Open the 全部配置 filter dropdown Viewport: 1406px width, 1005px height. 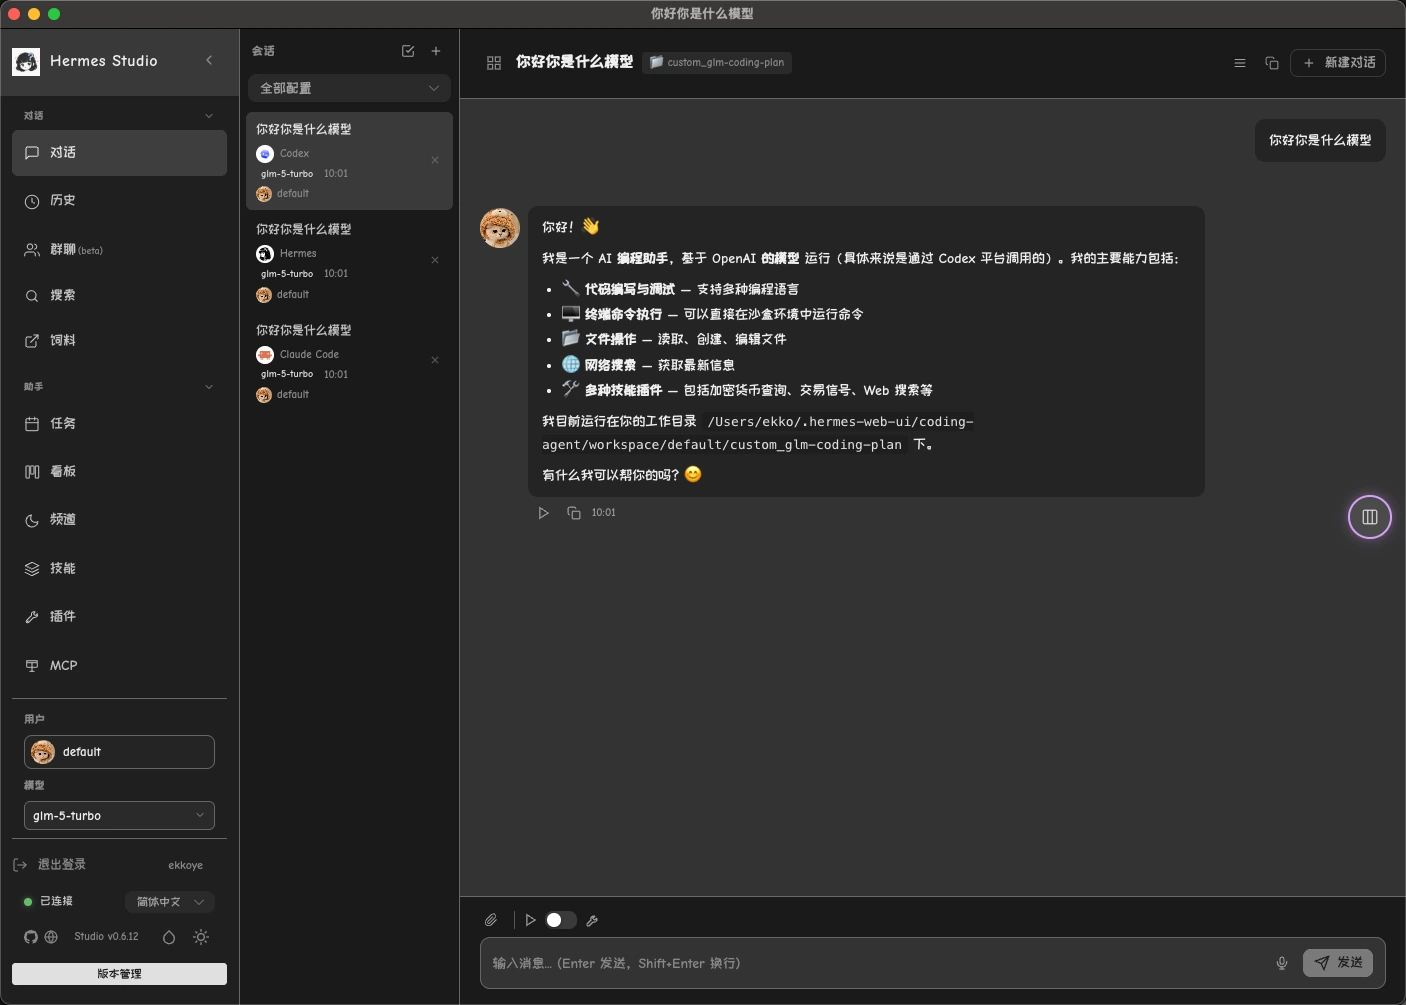coord(349,88)
